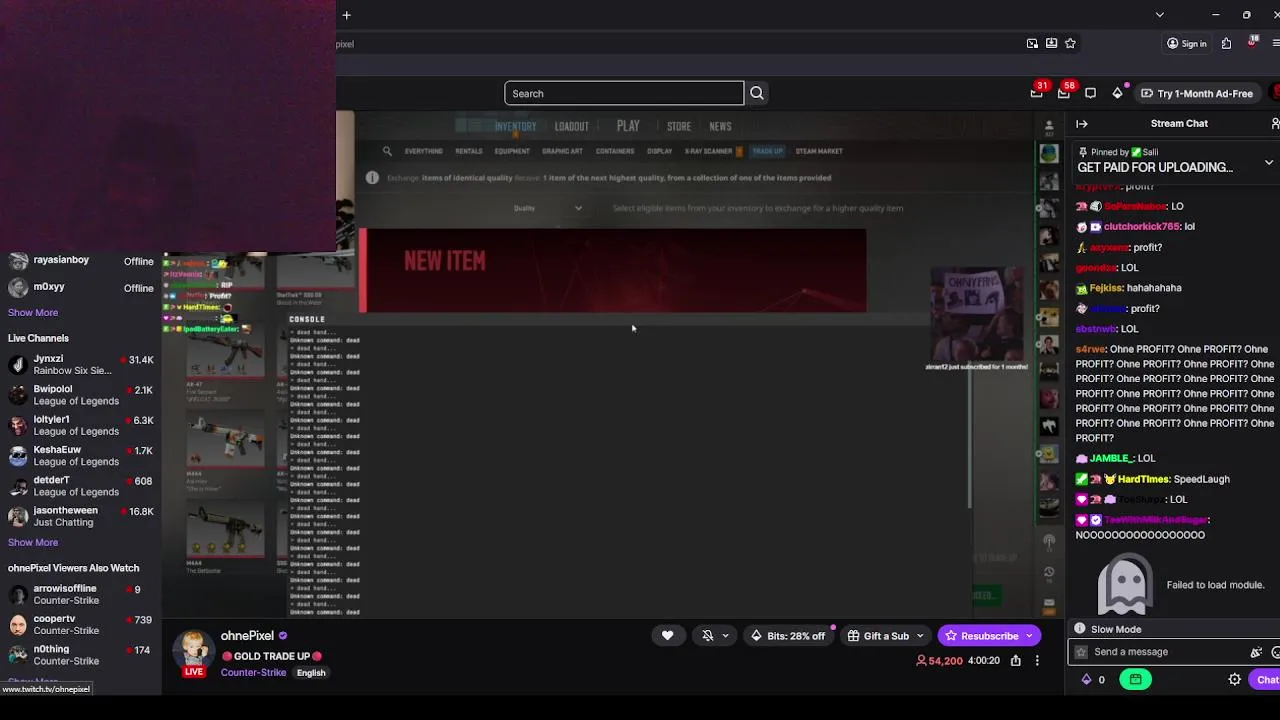Open Twitch notifications inbox with 31 badge
The image size is (1280, 720).
[1037, 93]
